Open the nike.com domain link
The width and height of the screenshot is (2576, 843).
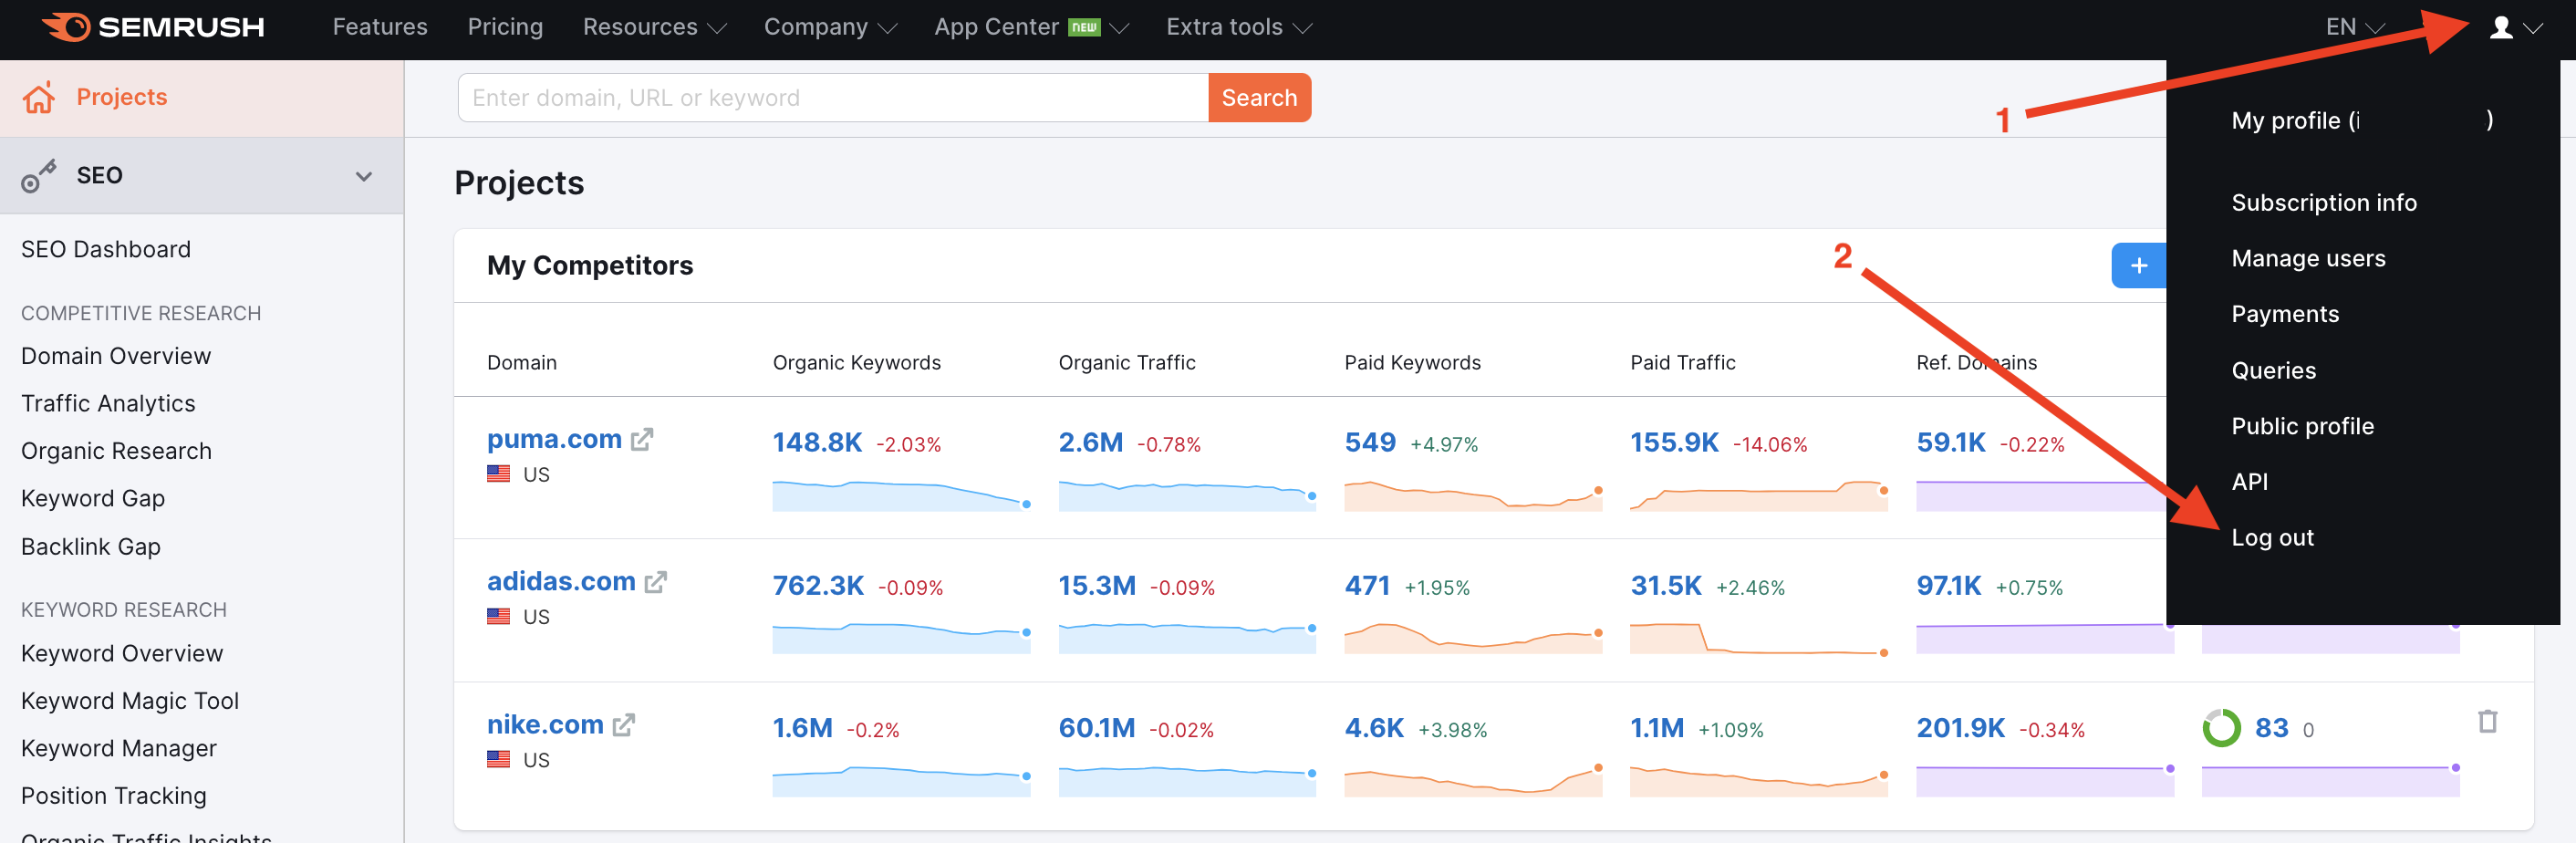[545, 725]
